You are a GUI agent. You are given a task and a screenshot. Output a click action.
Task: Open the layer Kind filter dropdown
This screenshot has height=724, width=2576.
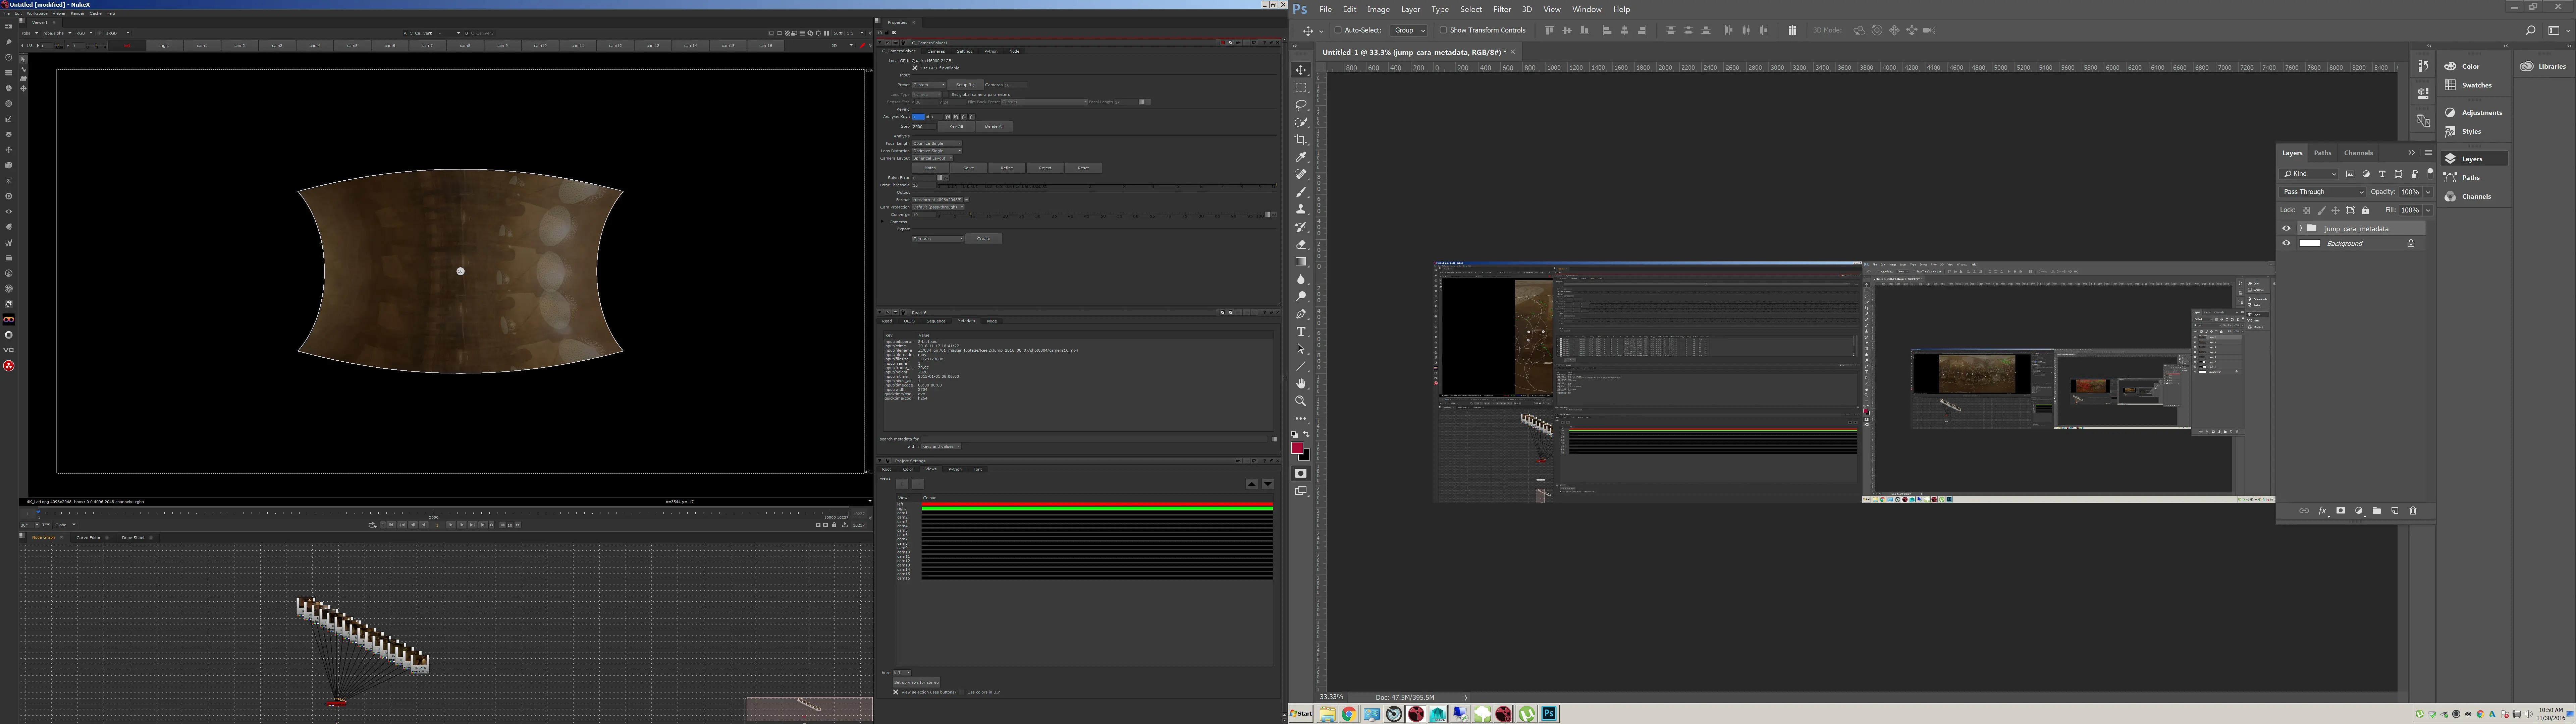coord(2309,174)
